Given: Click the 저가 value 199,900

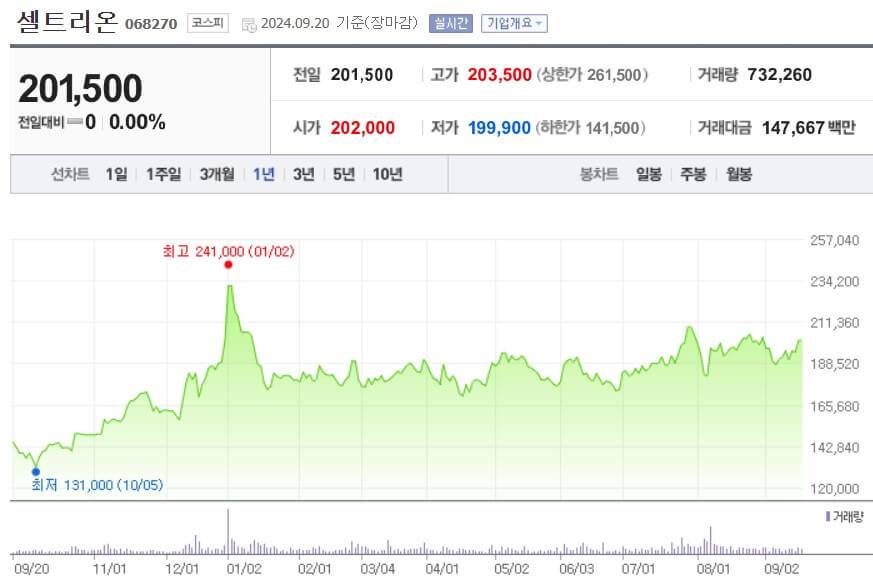Looking at the screenshot, I should pos(499,128).
